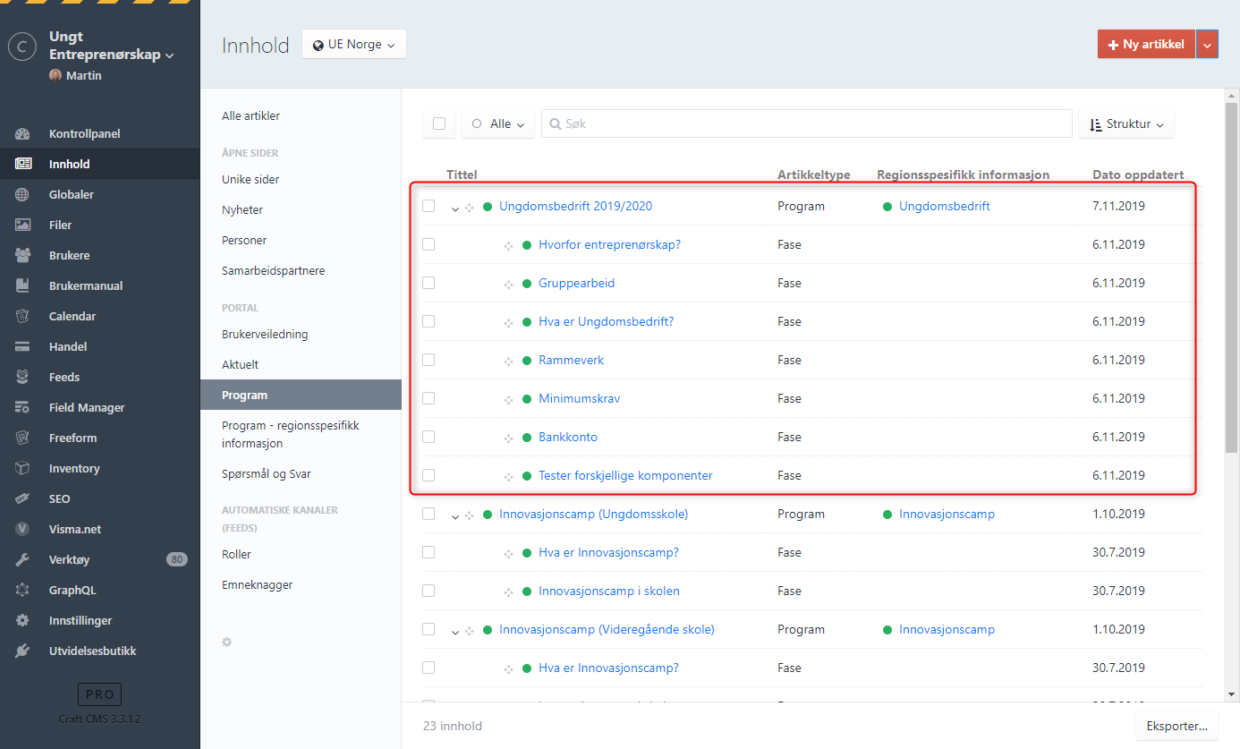The width and height of the screenshot is (1240, 749).
Task: Tick the checkbox for Ungdomsbedrift 2019/2020
Action: [x=429, y=206]
